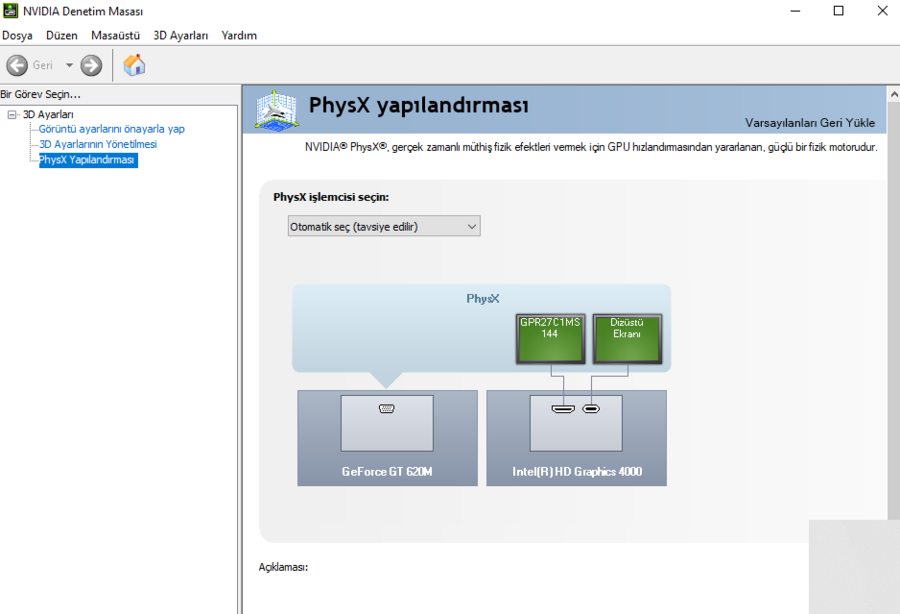Viewport: 900px width, 614px height.
Task: Click the PhysX label in diagram
Action: (x=483, y=299)
